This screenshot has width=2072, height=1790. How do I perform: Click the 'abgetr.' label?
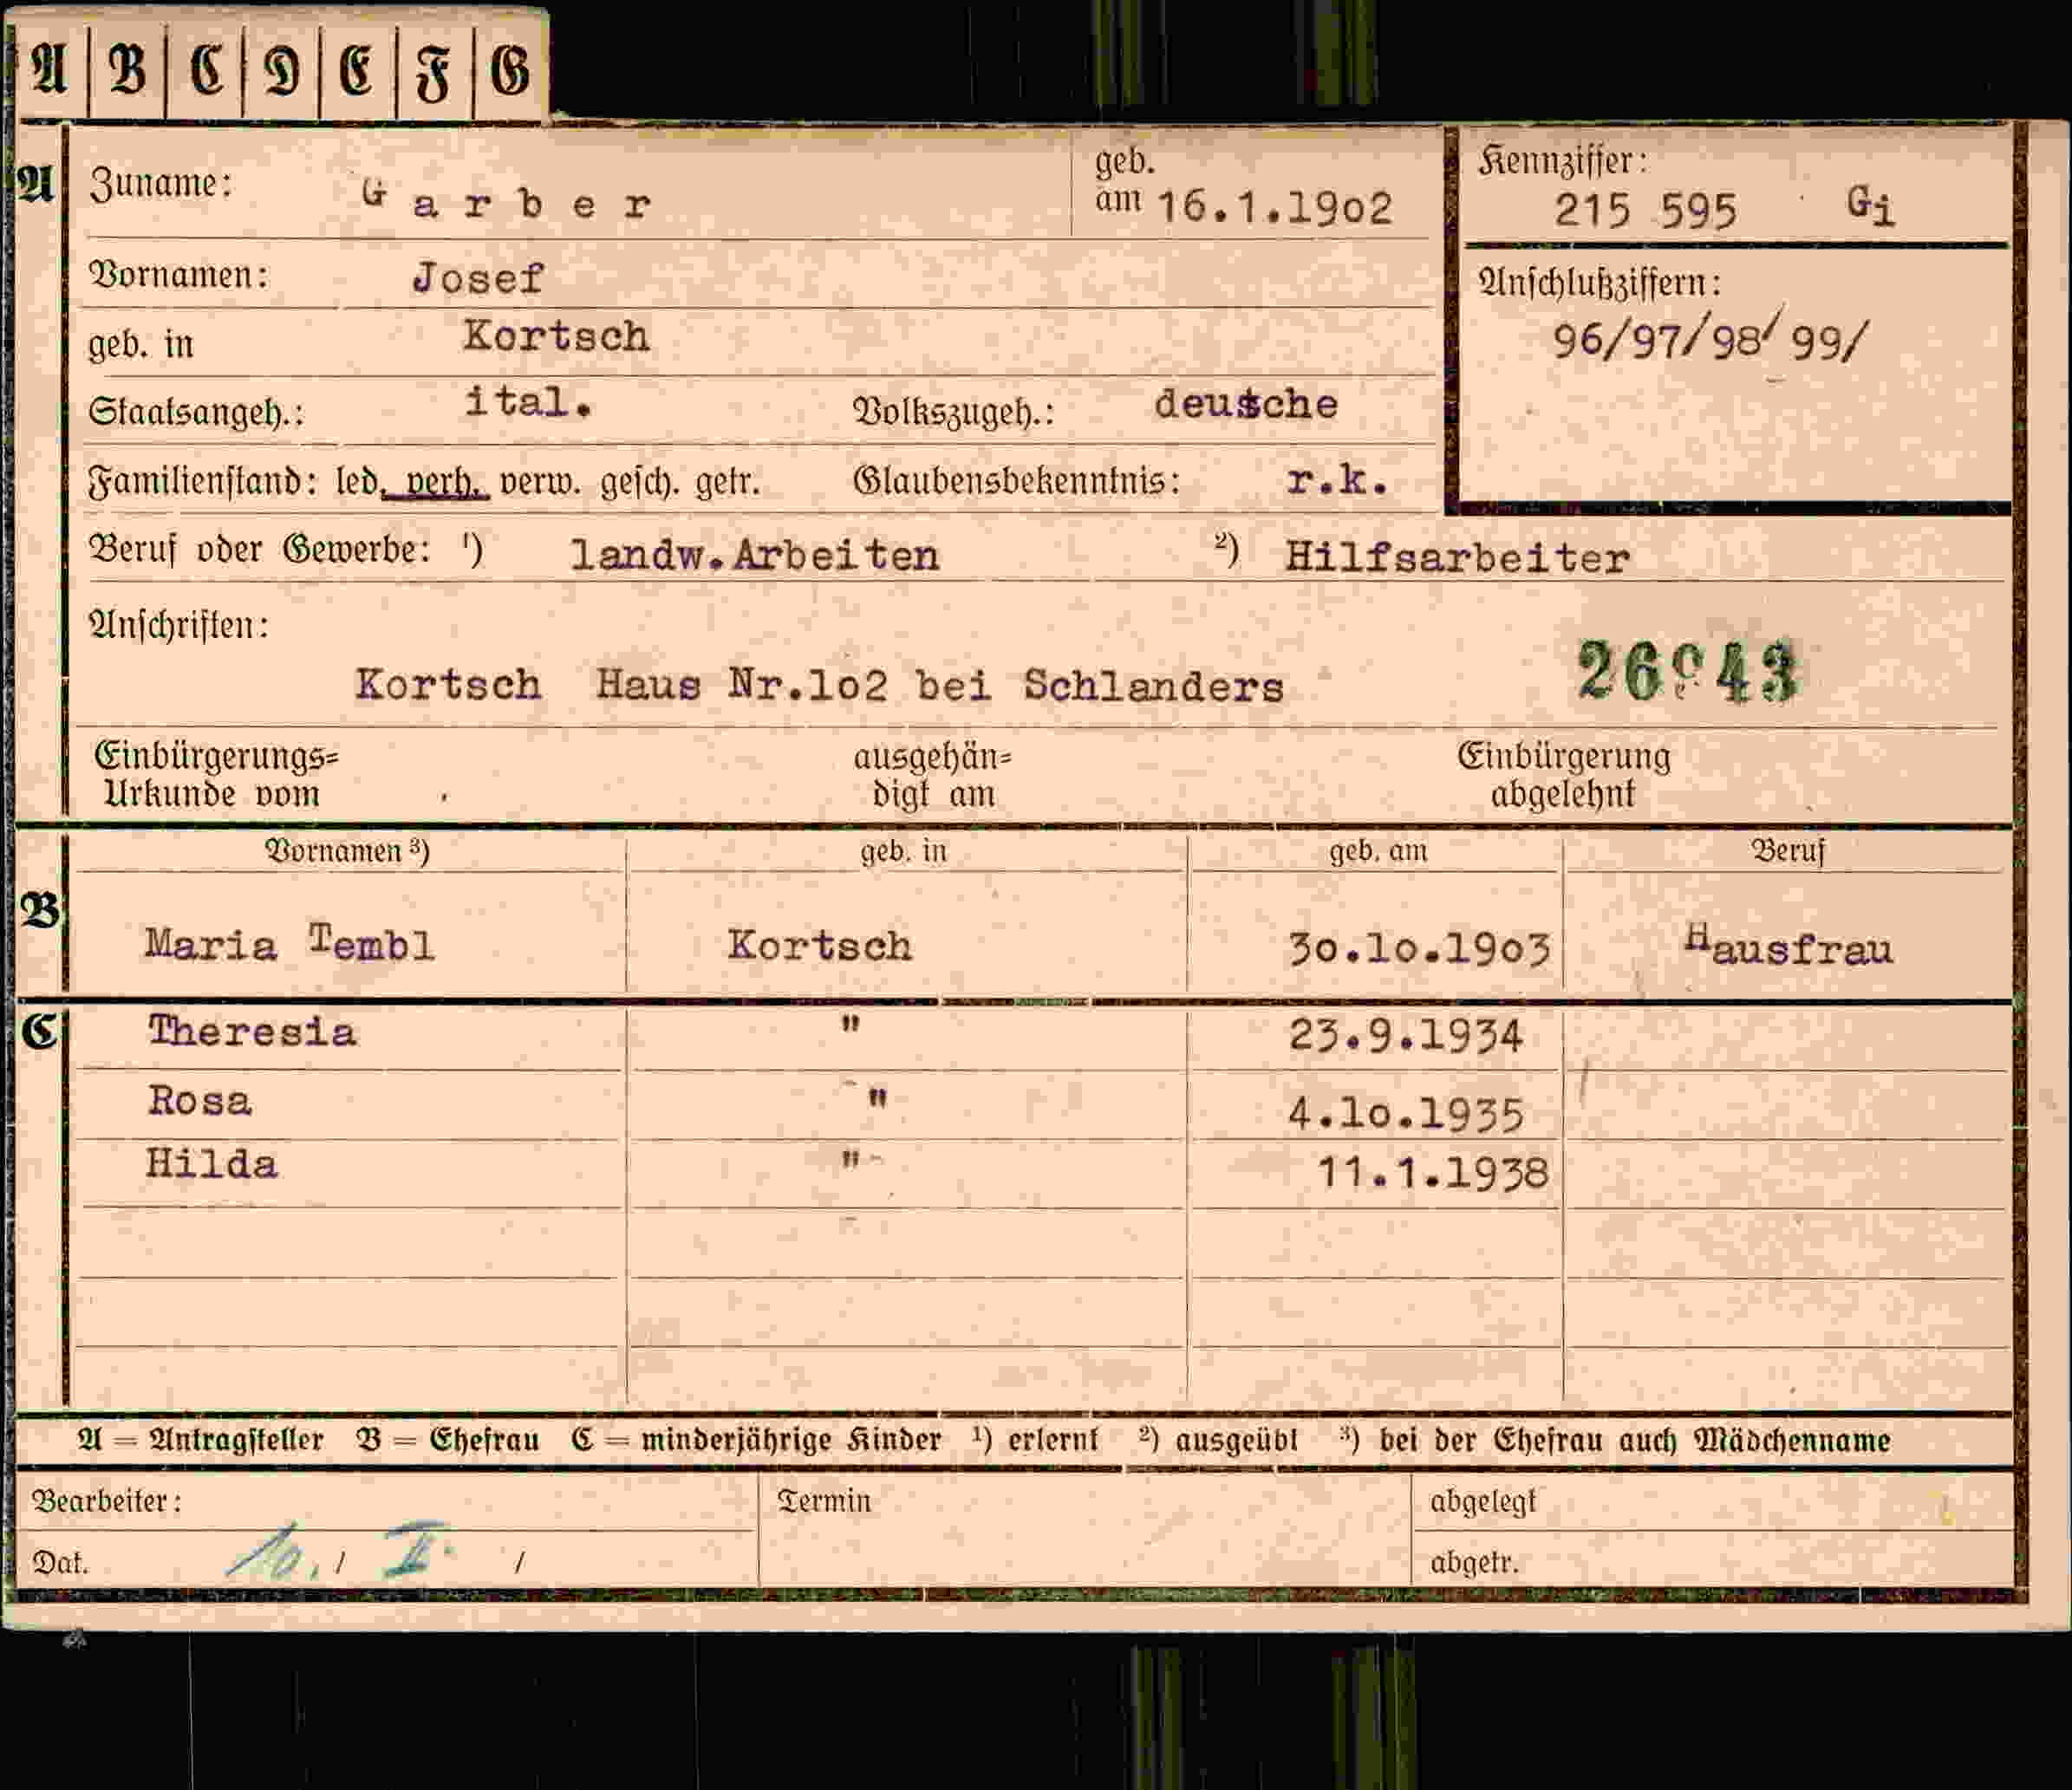[x=1474, y=1562]
